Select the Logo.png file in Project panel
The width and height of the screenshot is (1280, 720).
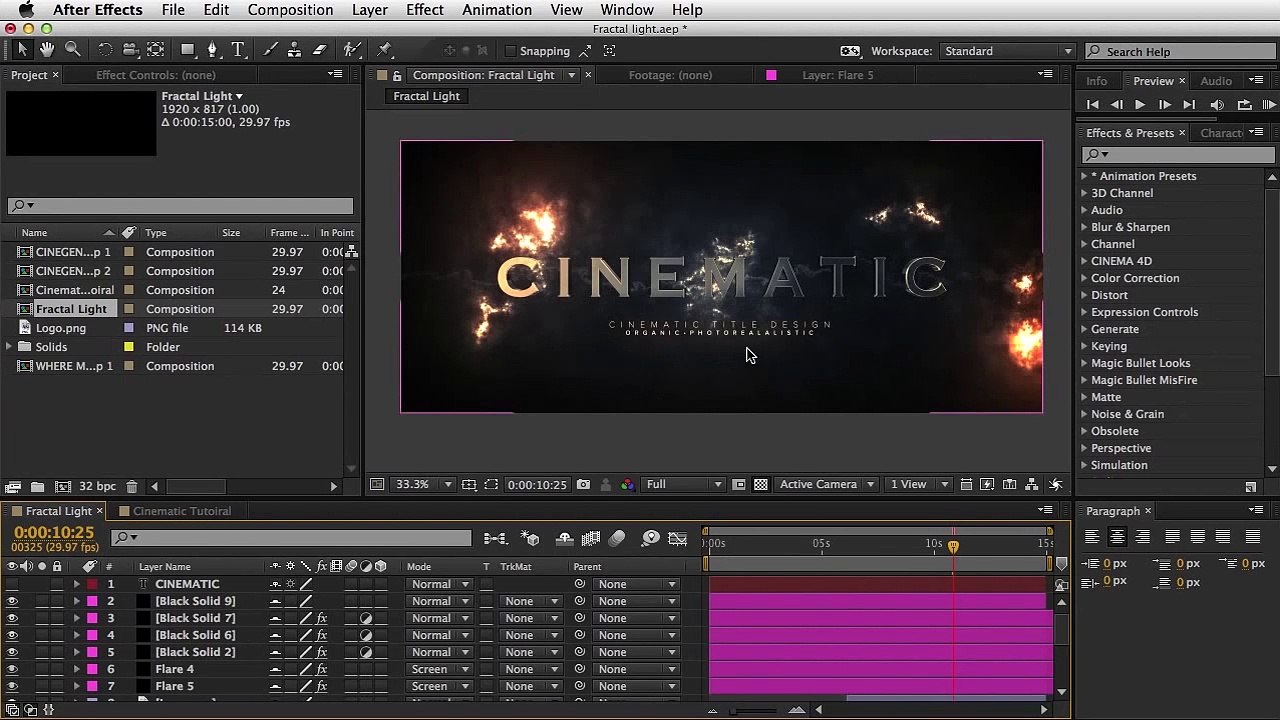pyautogui.click(x=61, y=328)
